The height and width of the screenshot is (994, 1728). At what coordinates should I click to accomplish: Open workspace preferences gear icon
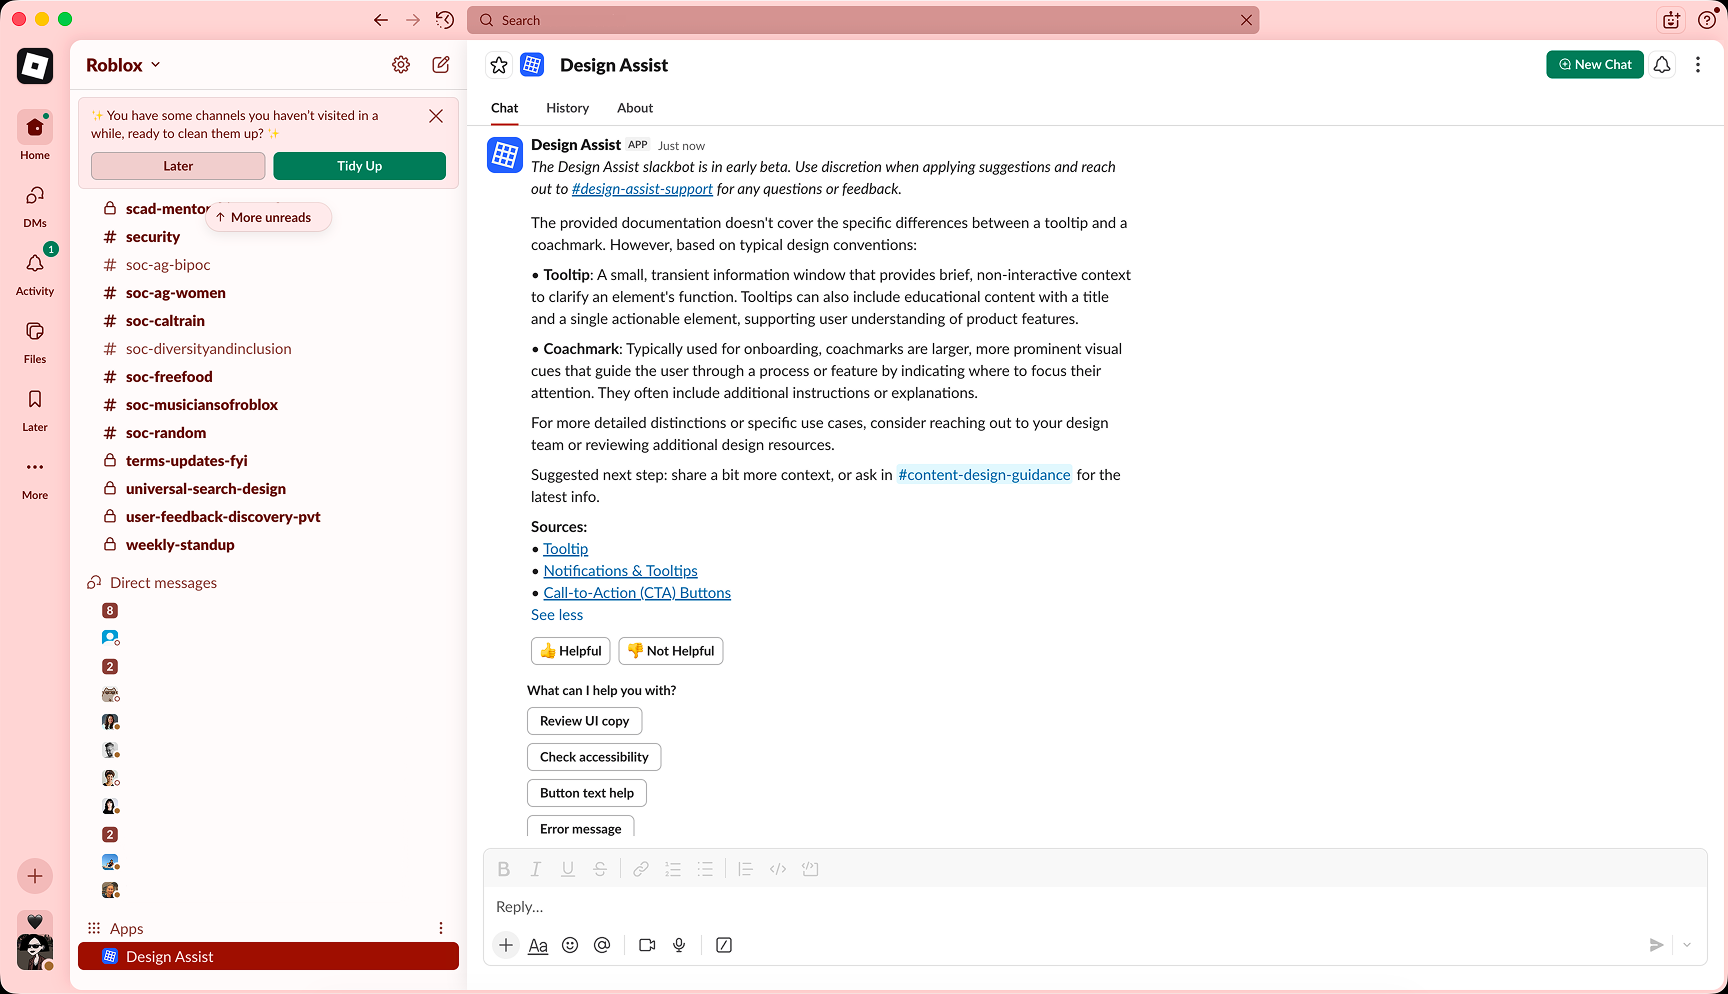tap(401, 65)
